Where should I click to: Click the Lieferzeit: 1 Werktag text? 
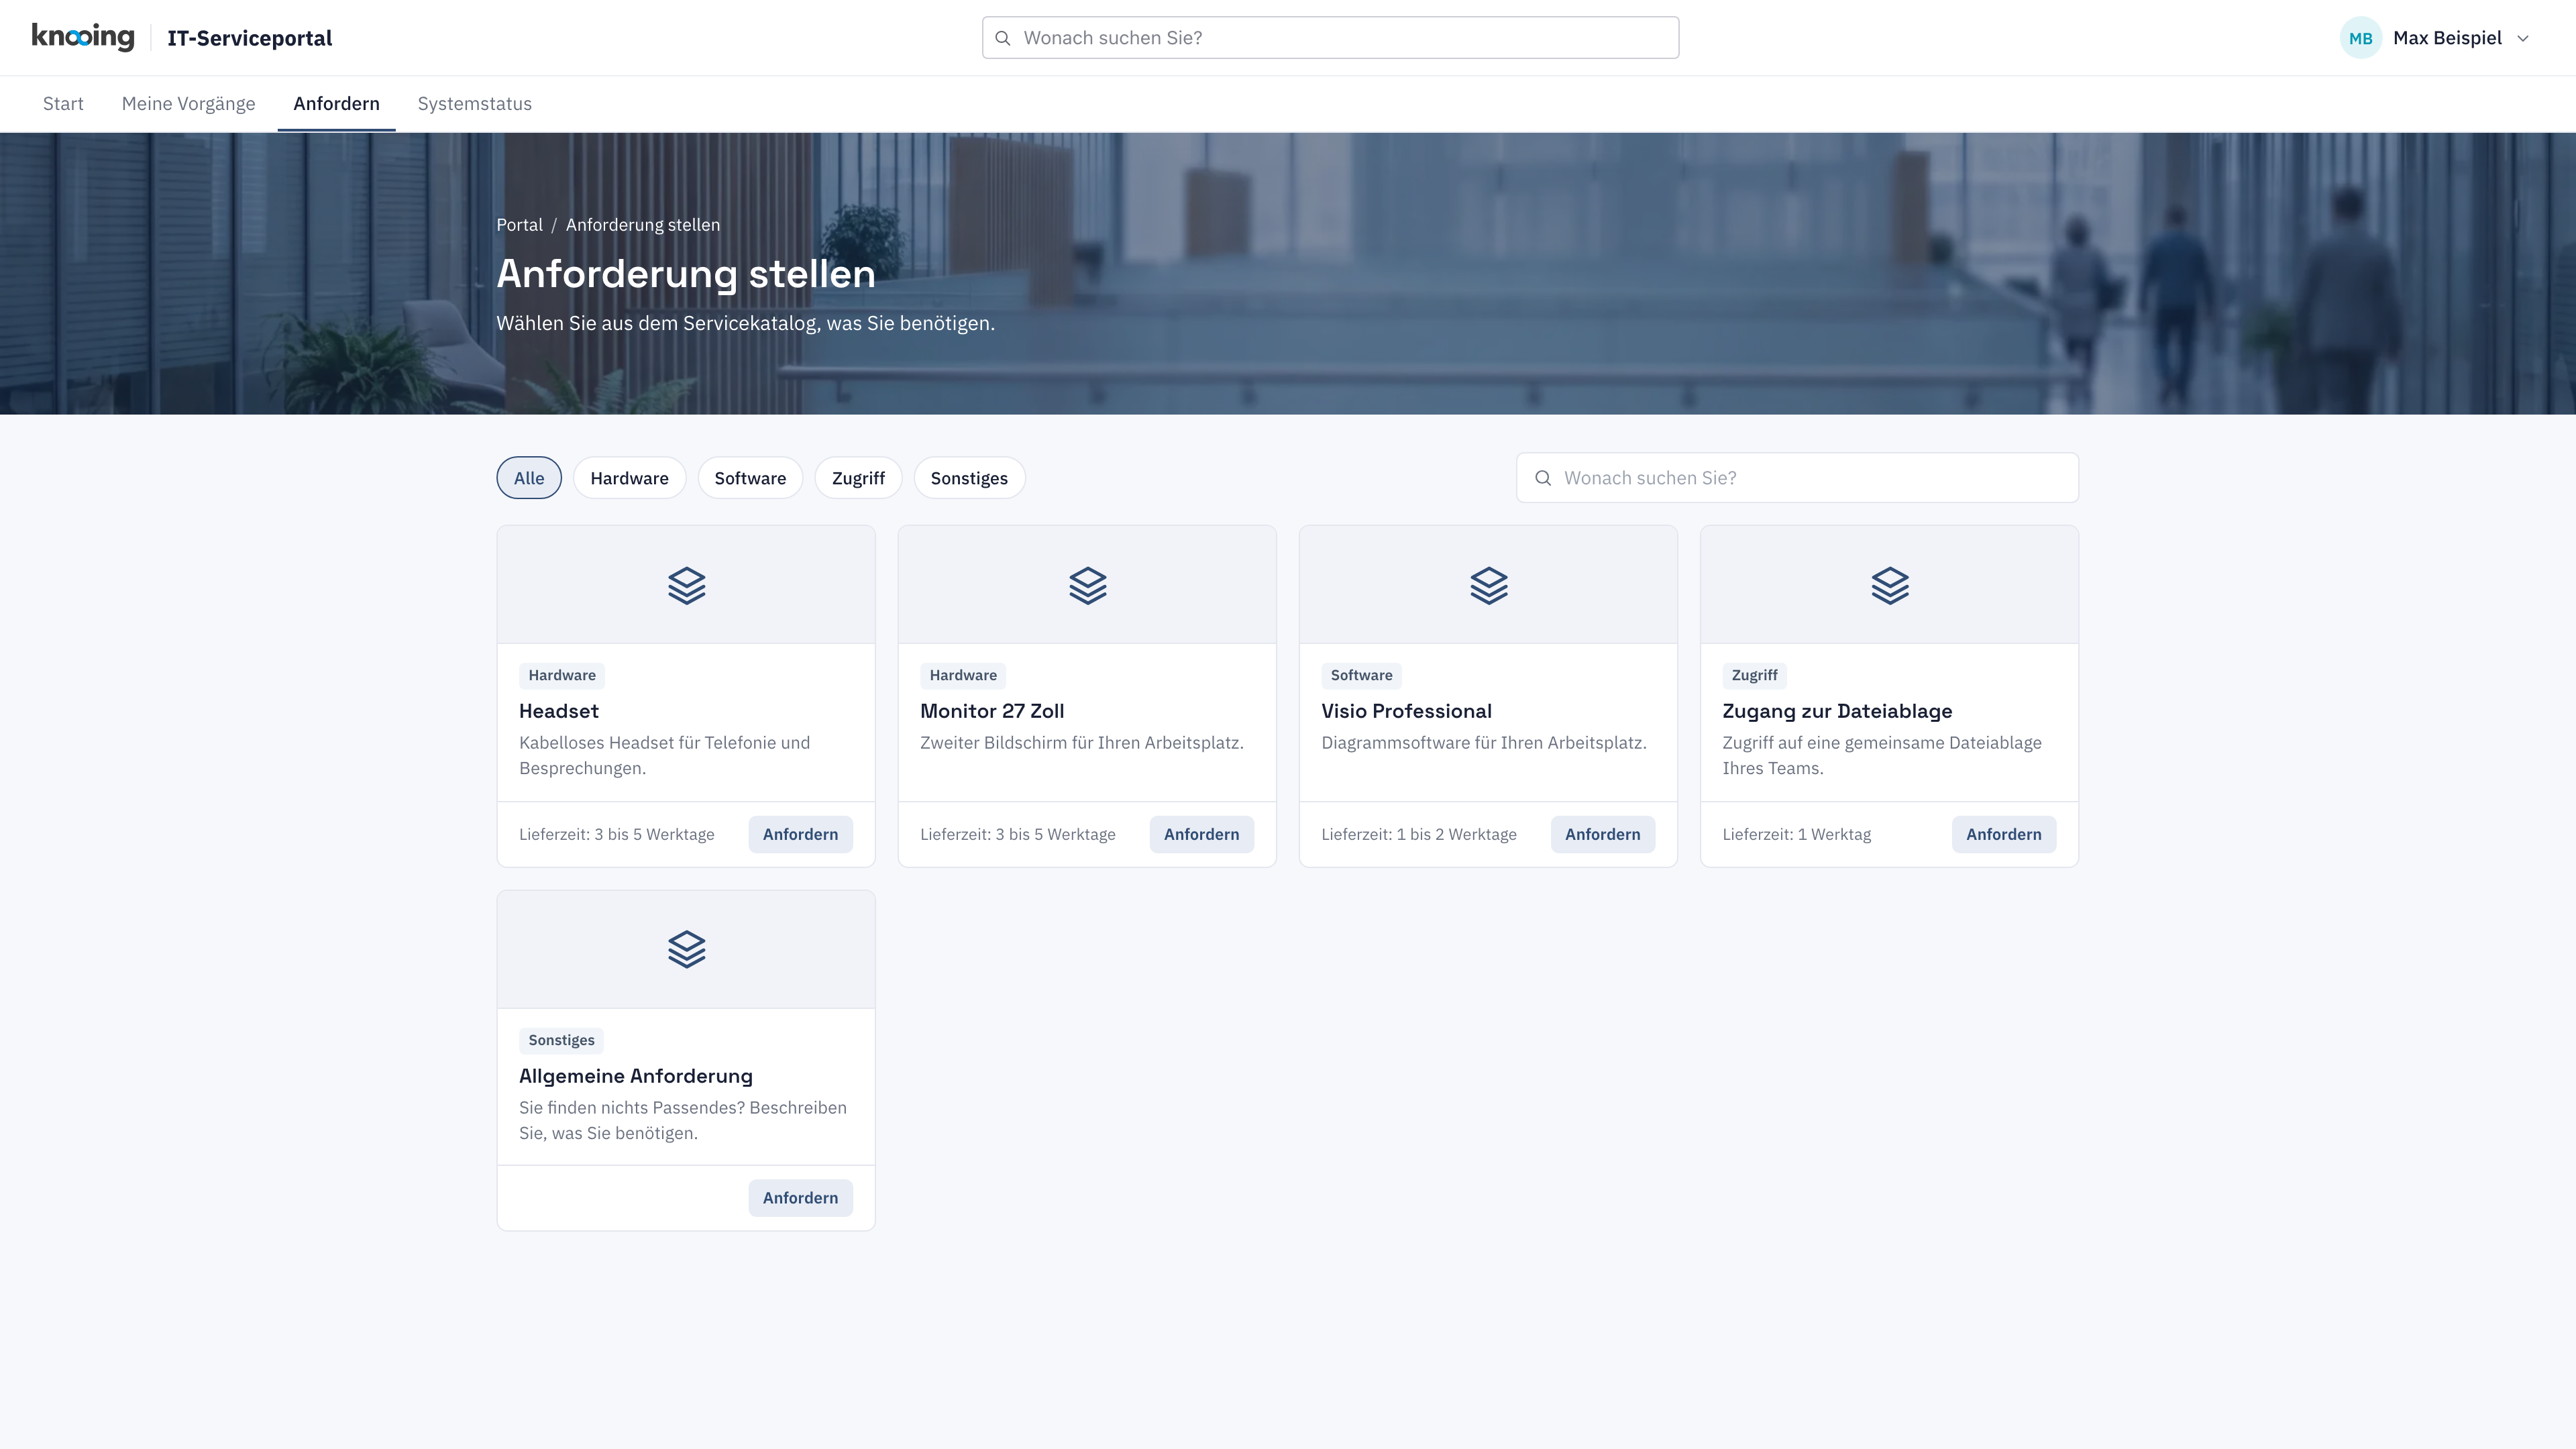coord(1796,834)
